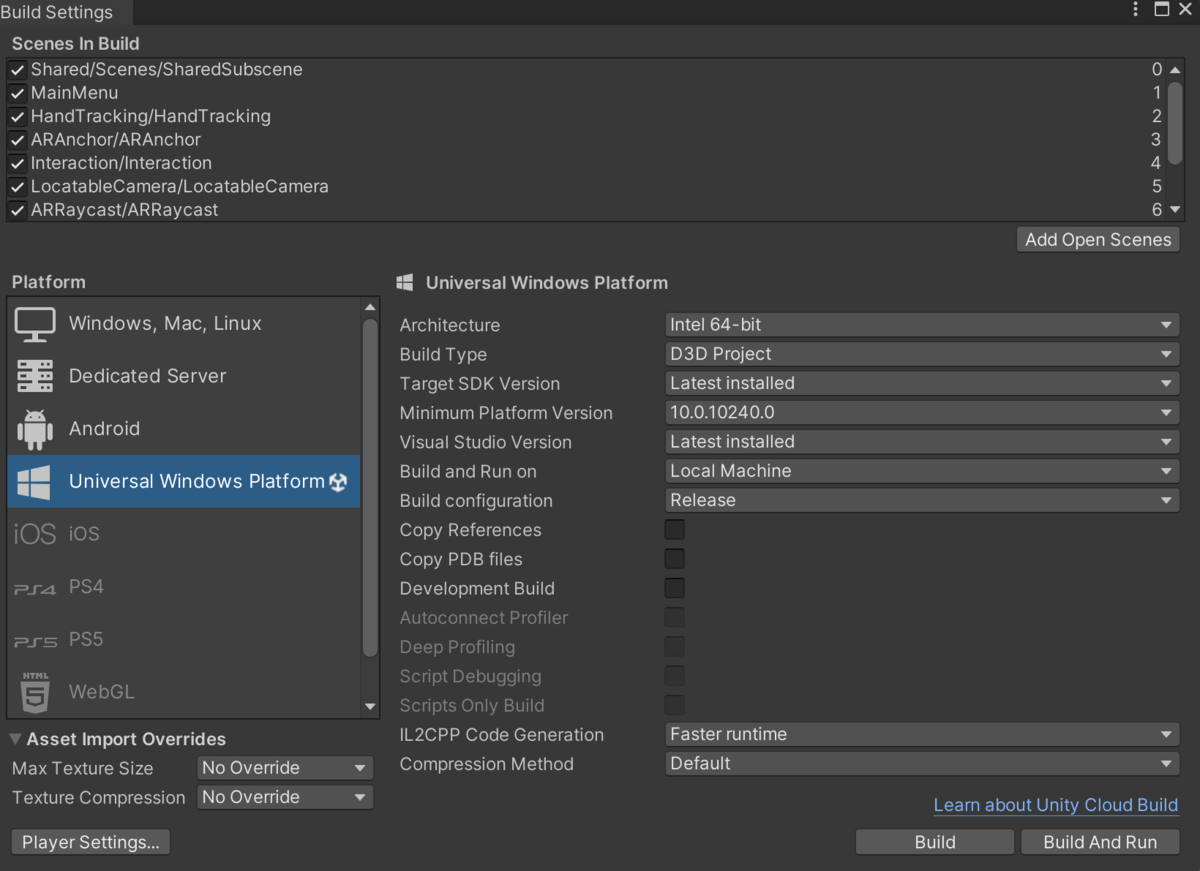Open the Target SDK Version dropdown
Screen dimensions: 1200x871
[922, 383]
